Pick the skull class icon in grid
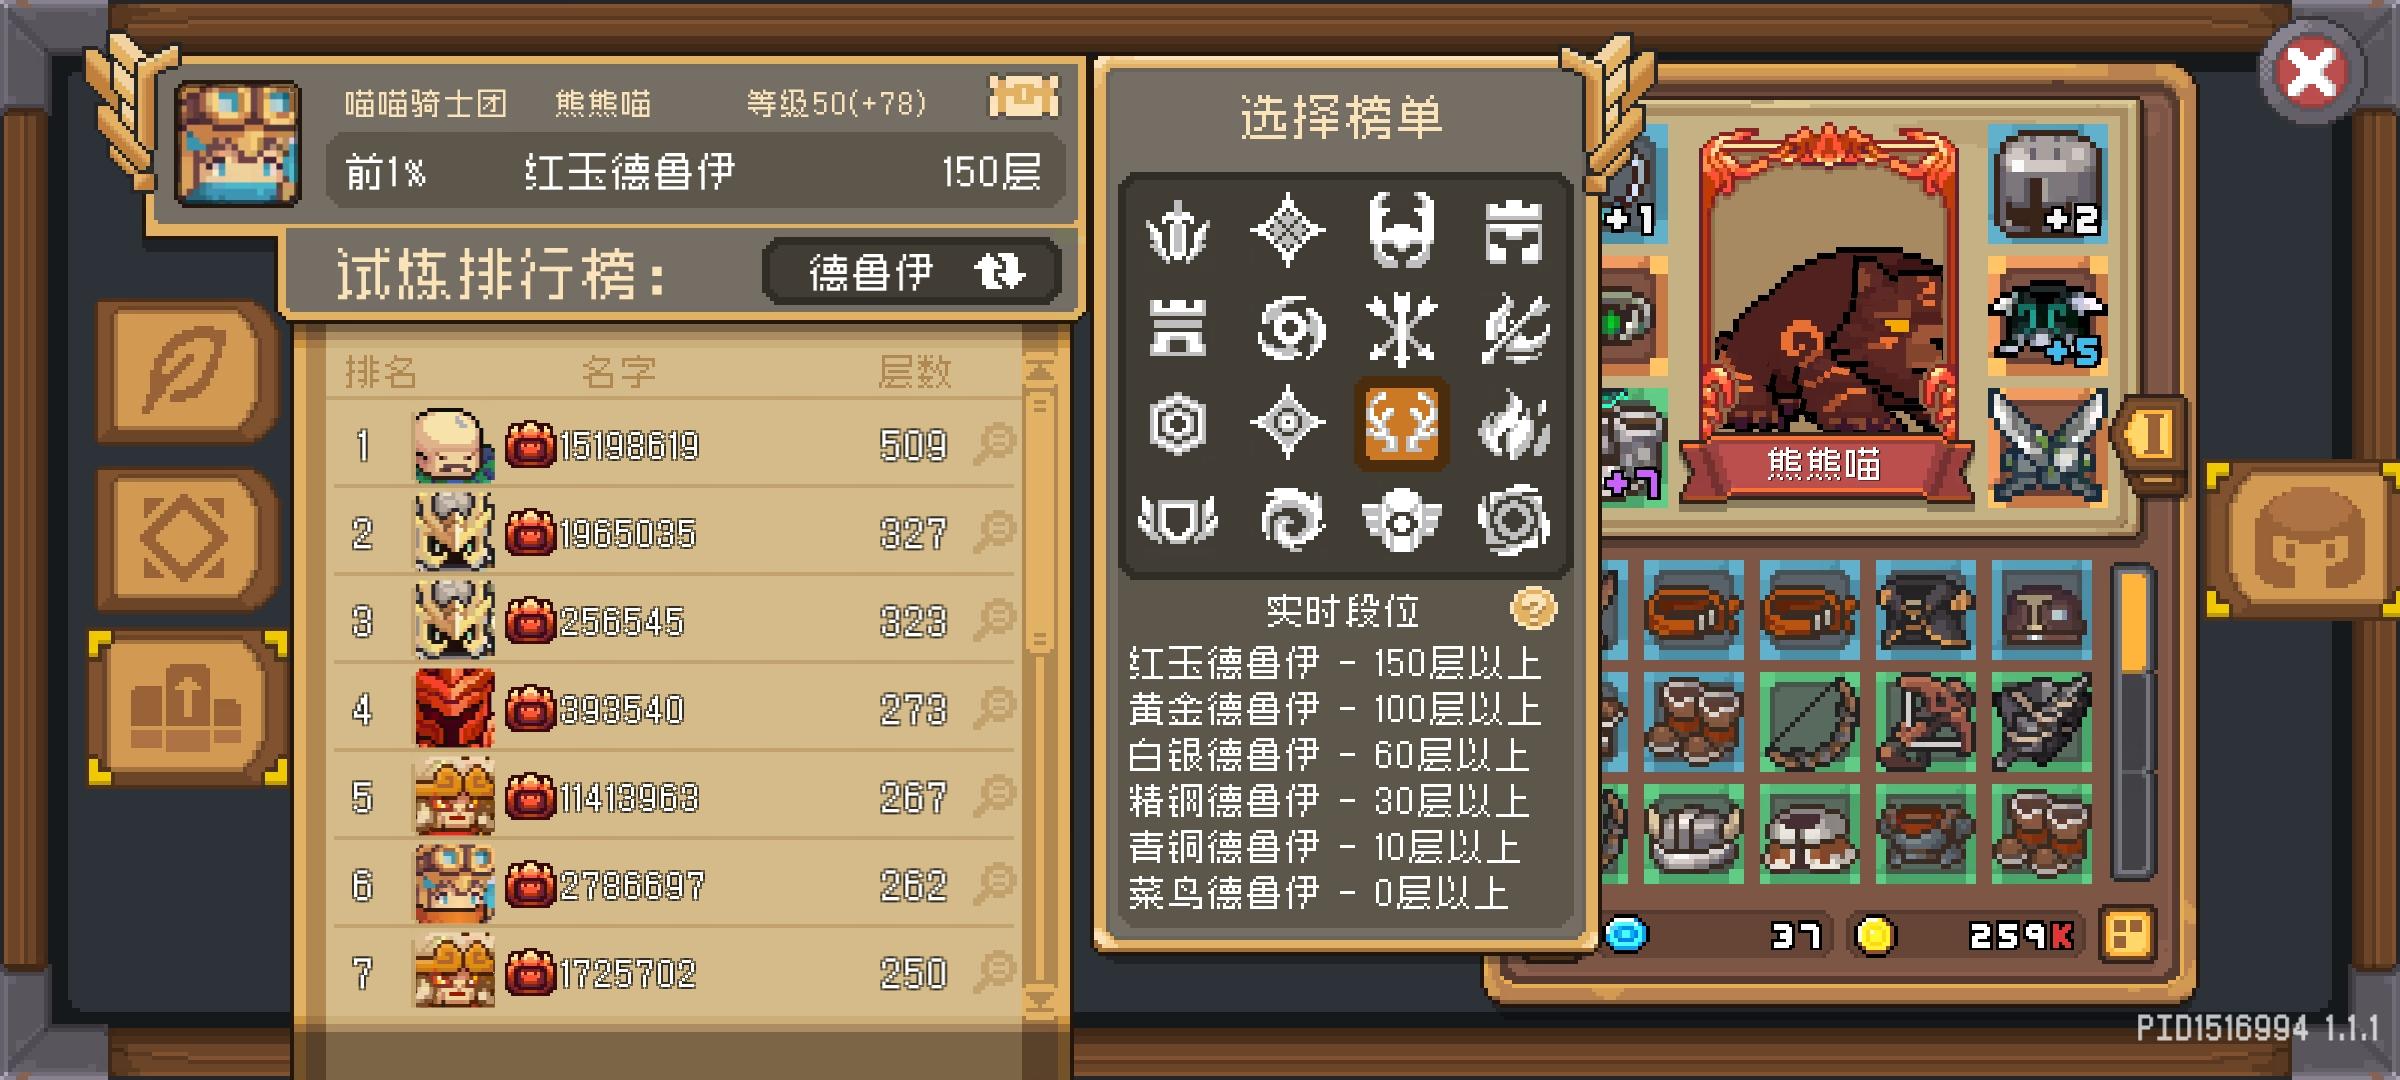 click(1401, 520)
